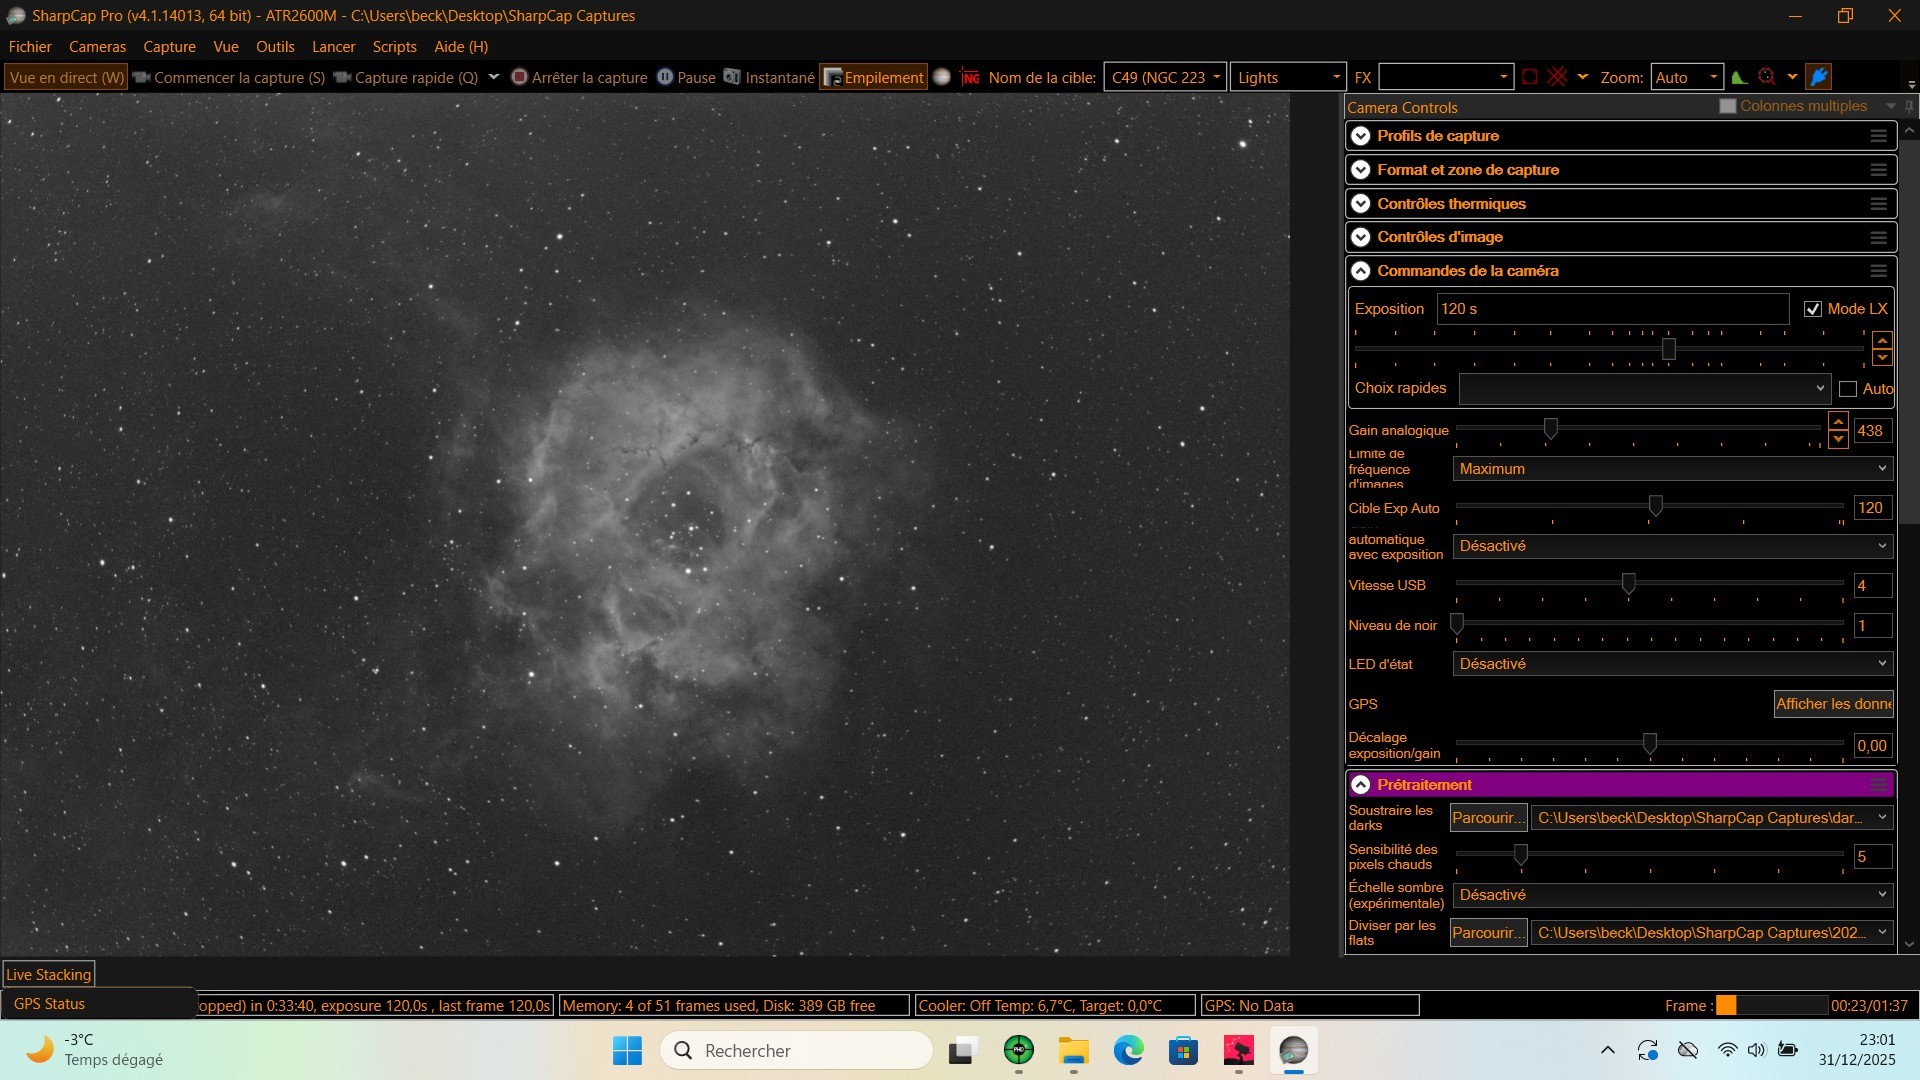This screenshot has height=1080, width=1920.
Task: Open the Scripts menu
Action: 394,46
